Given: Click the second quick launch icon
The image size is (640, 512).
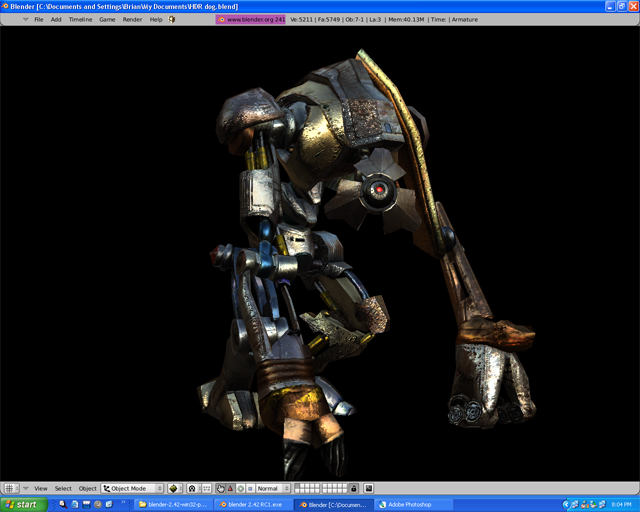Looking at the screenshot, I should click(75, 504).
